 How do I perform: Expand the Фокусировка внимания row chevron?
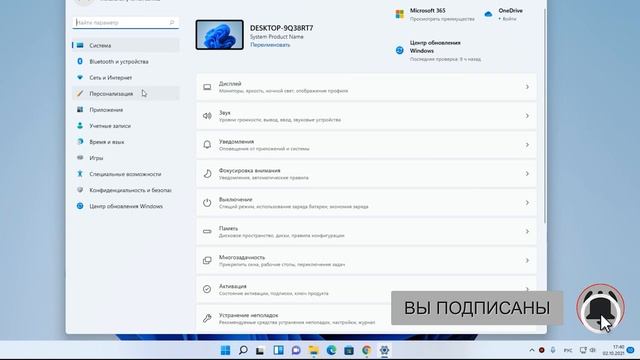[x=527, y=174]
